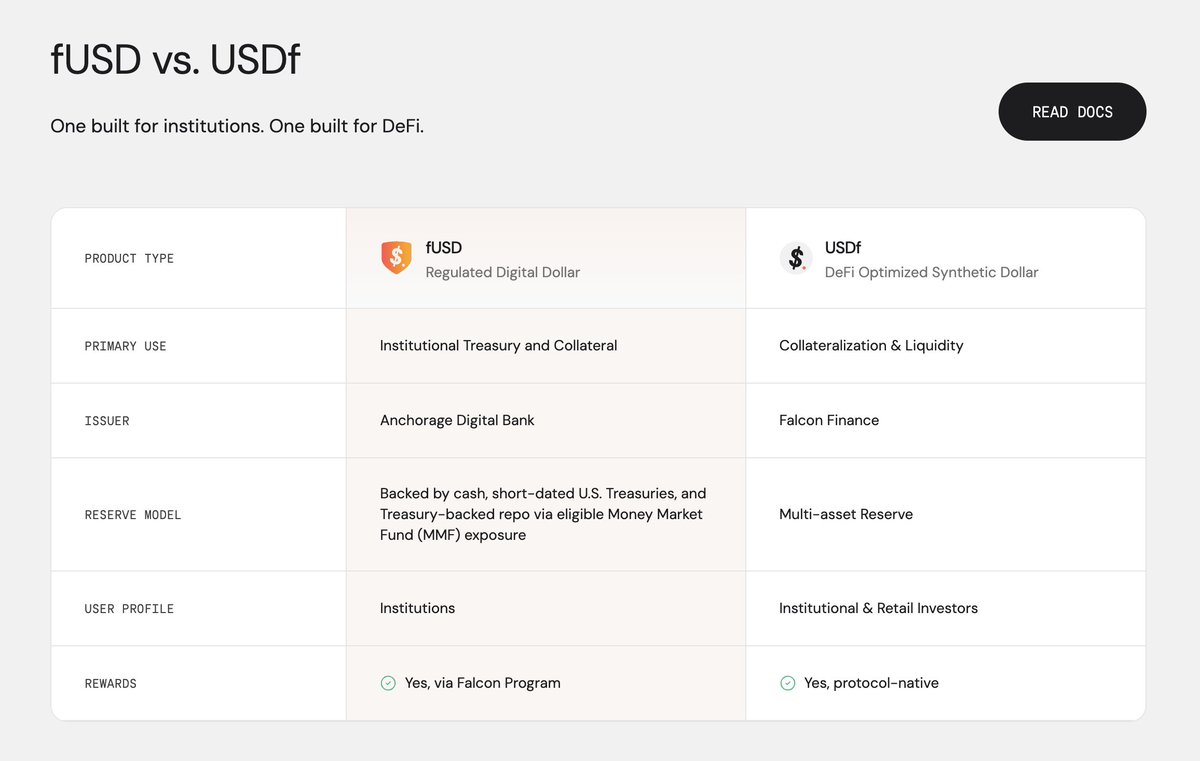Click the PRODUCT TYPE row label
The image size is (1200, 761).
pos(129,258)
